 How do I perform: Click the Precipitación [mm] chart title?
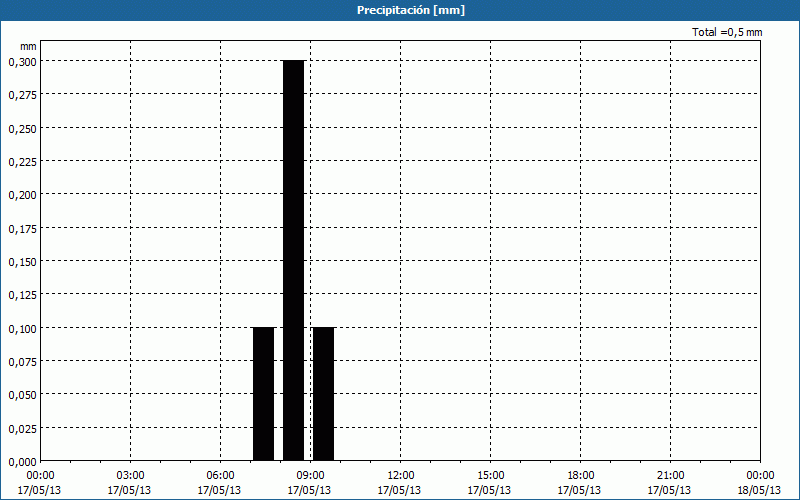[x=411, y=10]
